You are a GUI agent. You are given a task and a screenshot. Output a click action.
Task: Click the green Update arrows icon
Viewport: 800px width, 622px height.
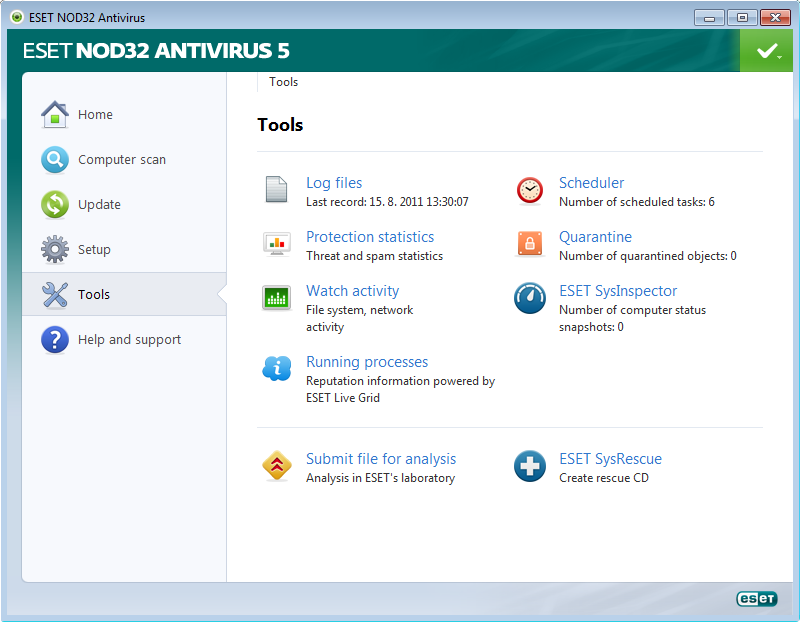tap(55, 205)
